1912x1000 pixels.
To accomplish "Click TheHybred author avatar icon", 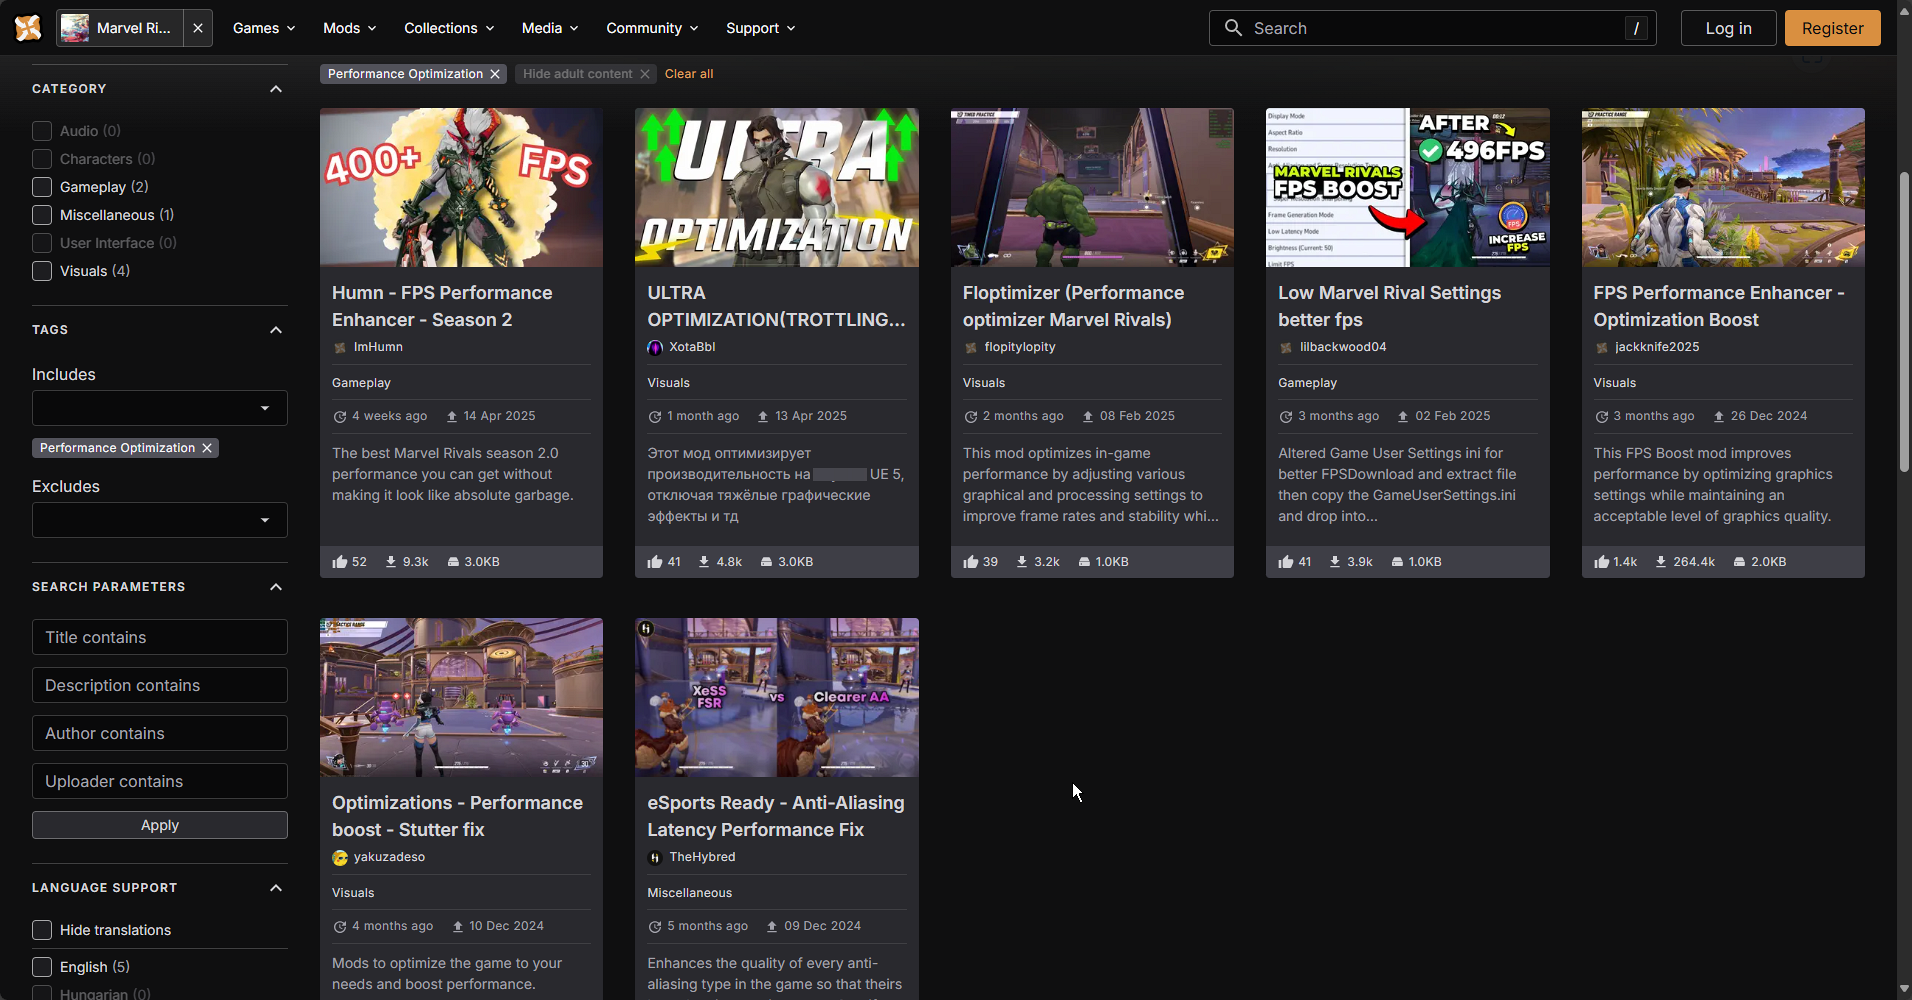I will tap(655, 858).
